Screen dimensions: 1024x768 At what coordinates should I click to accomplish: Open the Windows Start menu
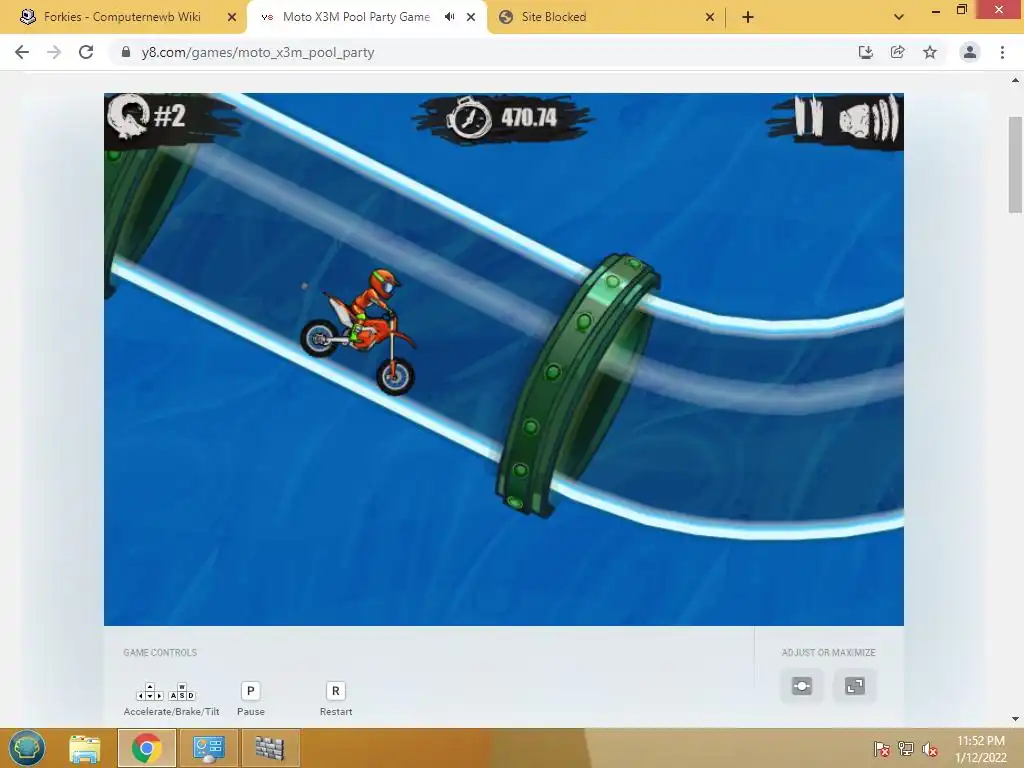pyautogui.click(x=27, y=748)
